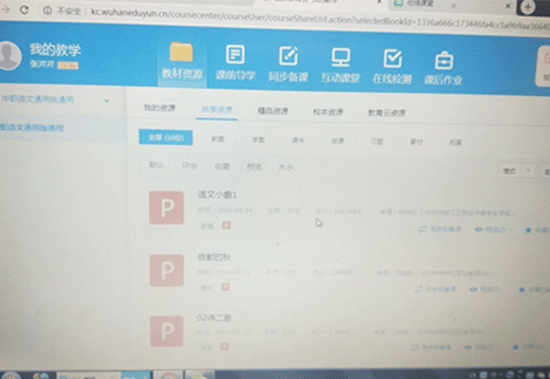The width and height of the screenshot is (550, 379).
Task: Click the browser reload icon
Action: point(24,9)
